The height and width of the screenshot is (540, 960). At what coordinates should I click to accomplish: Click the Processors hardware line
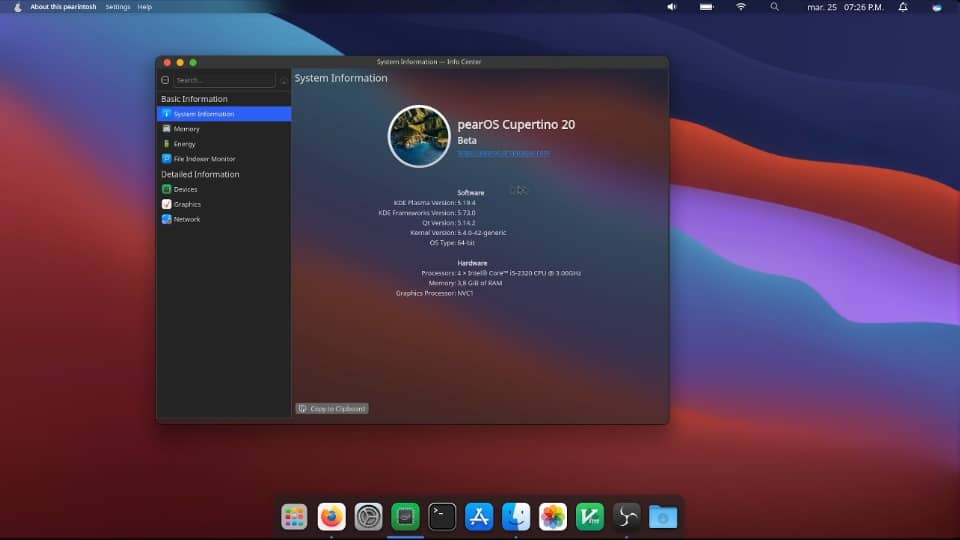pos(501,273)
